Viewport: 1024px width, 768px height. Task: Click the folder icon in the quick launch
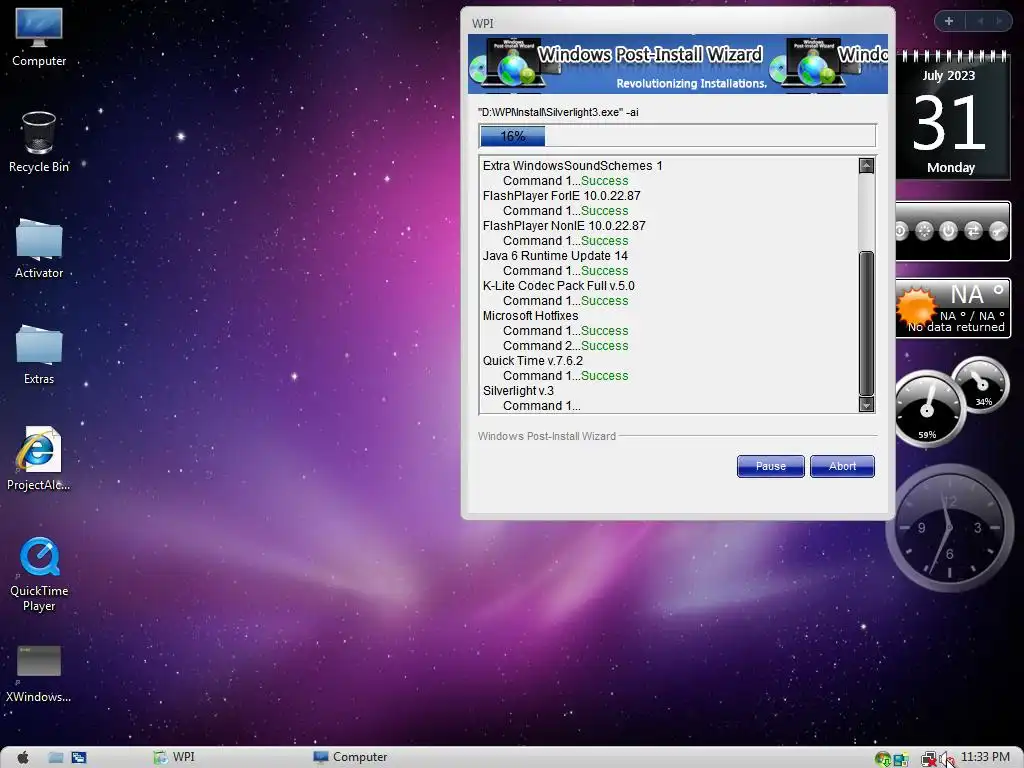[x=56, y=758]
